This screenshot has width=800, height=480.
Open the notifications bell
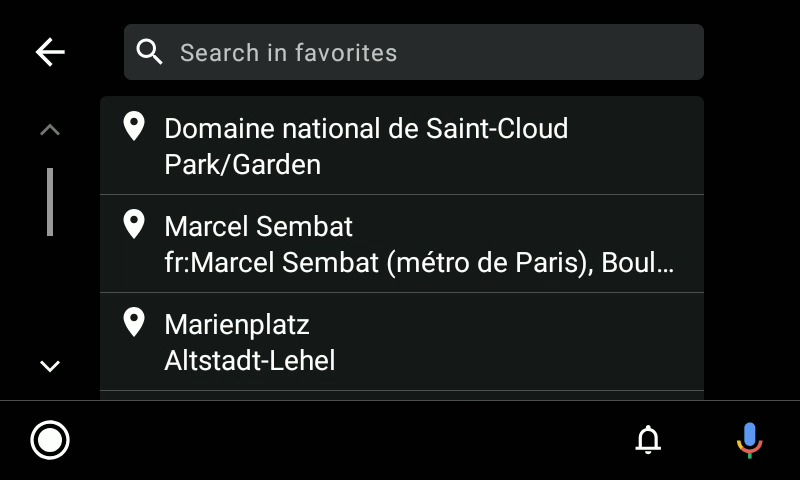(648, 439)
